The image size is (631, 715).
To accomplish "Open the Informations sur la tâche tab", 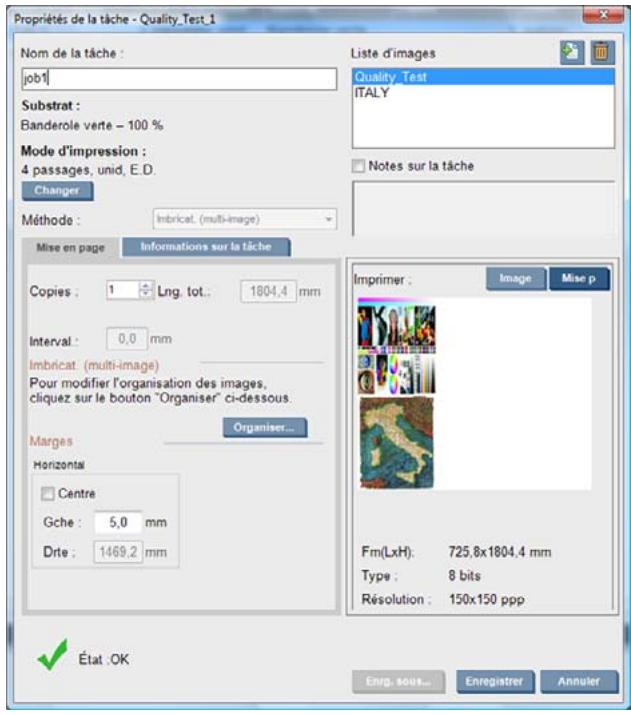I will (206, 246).
